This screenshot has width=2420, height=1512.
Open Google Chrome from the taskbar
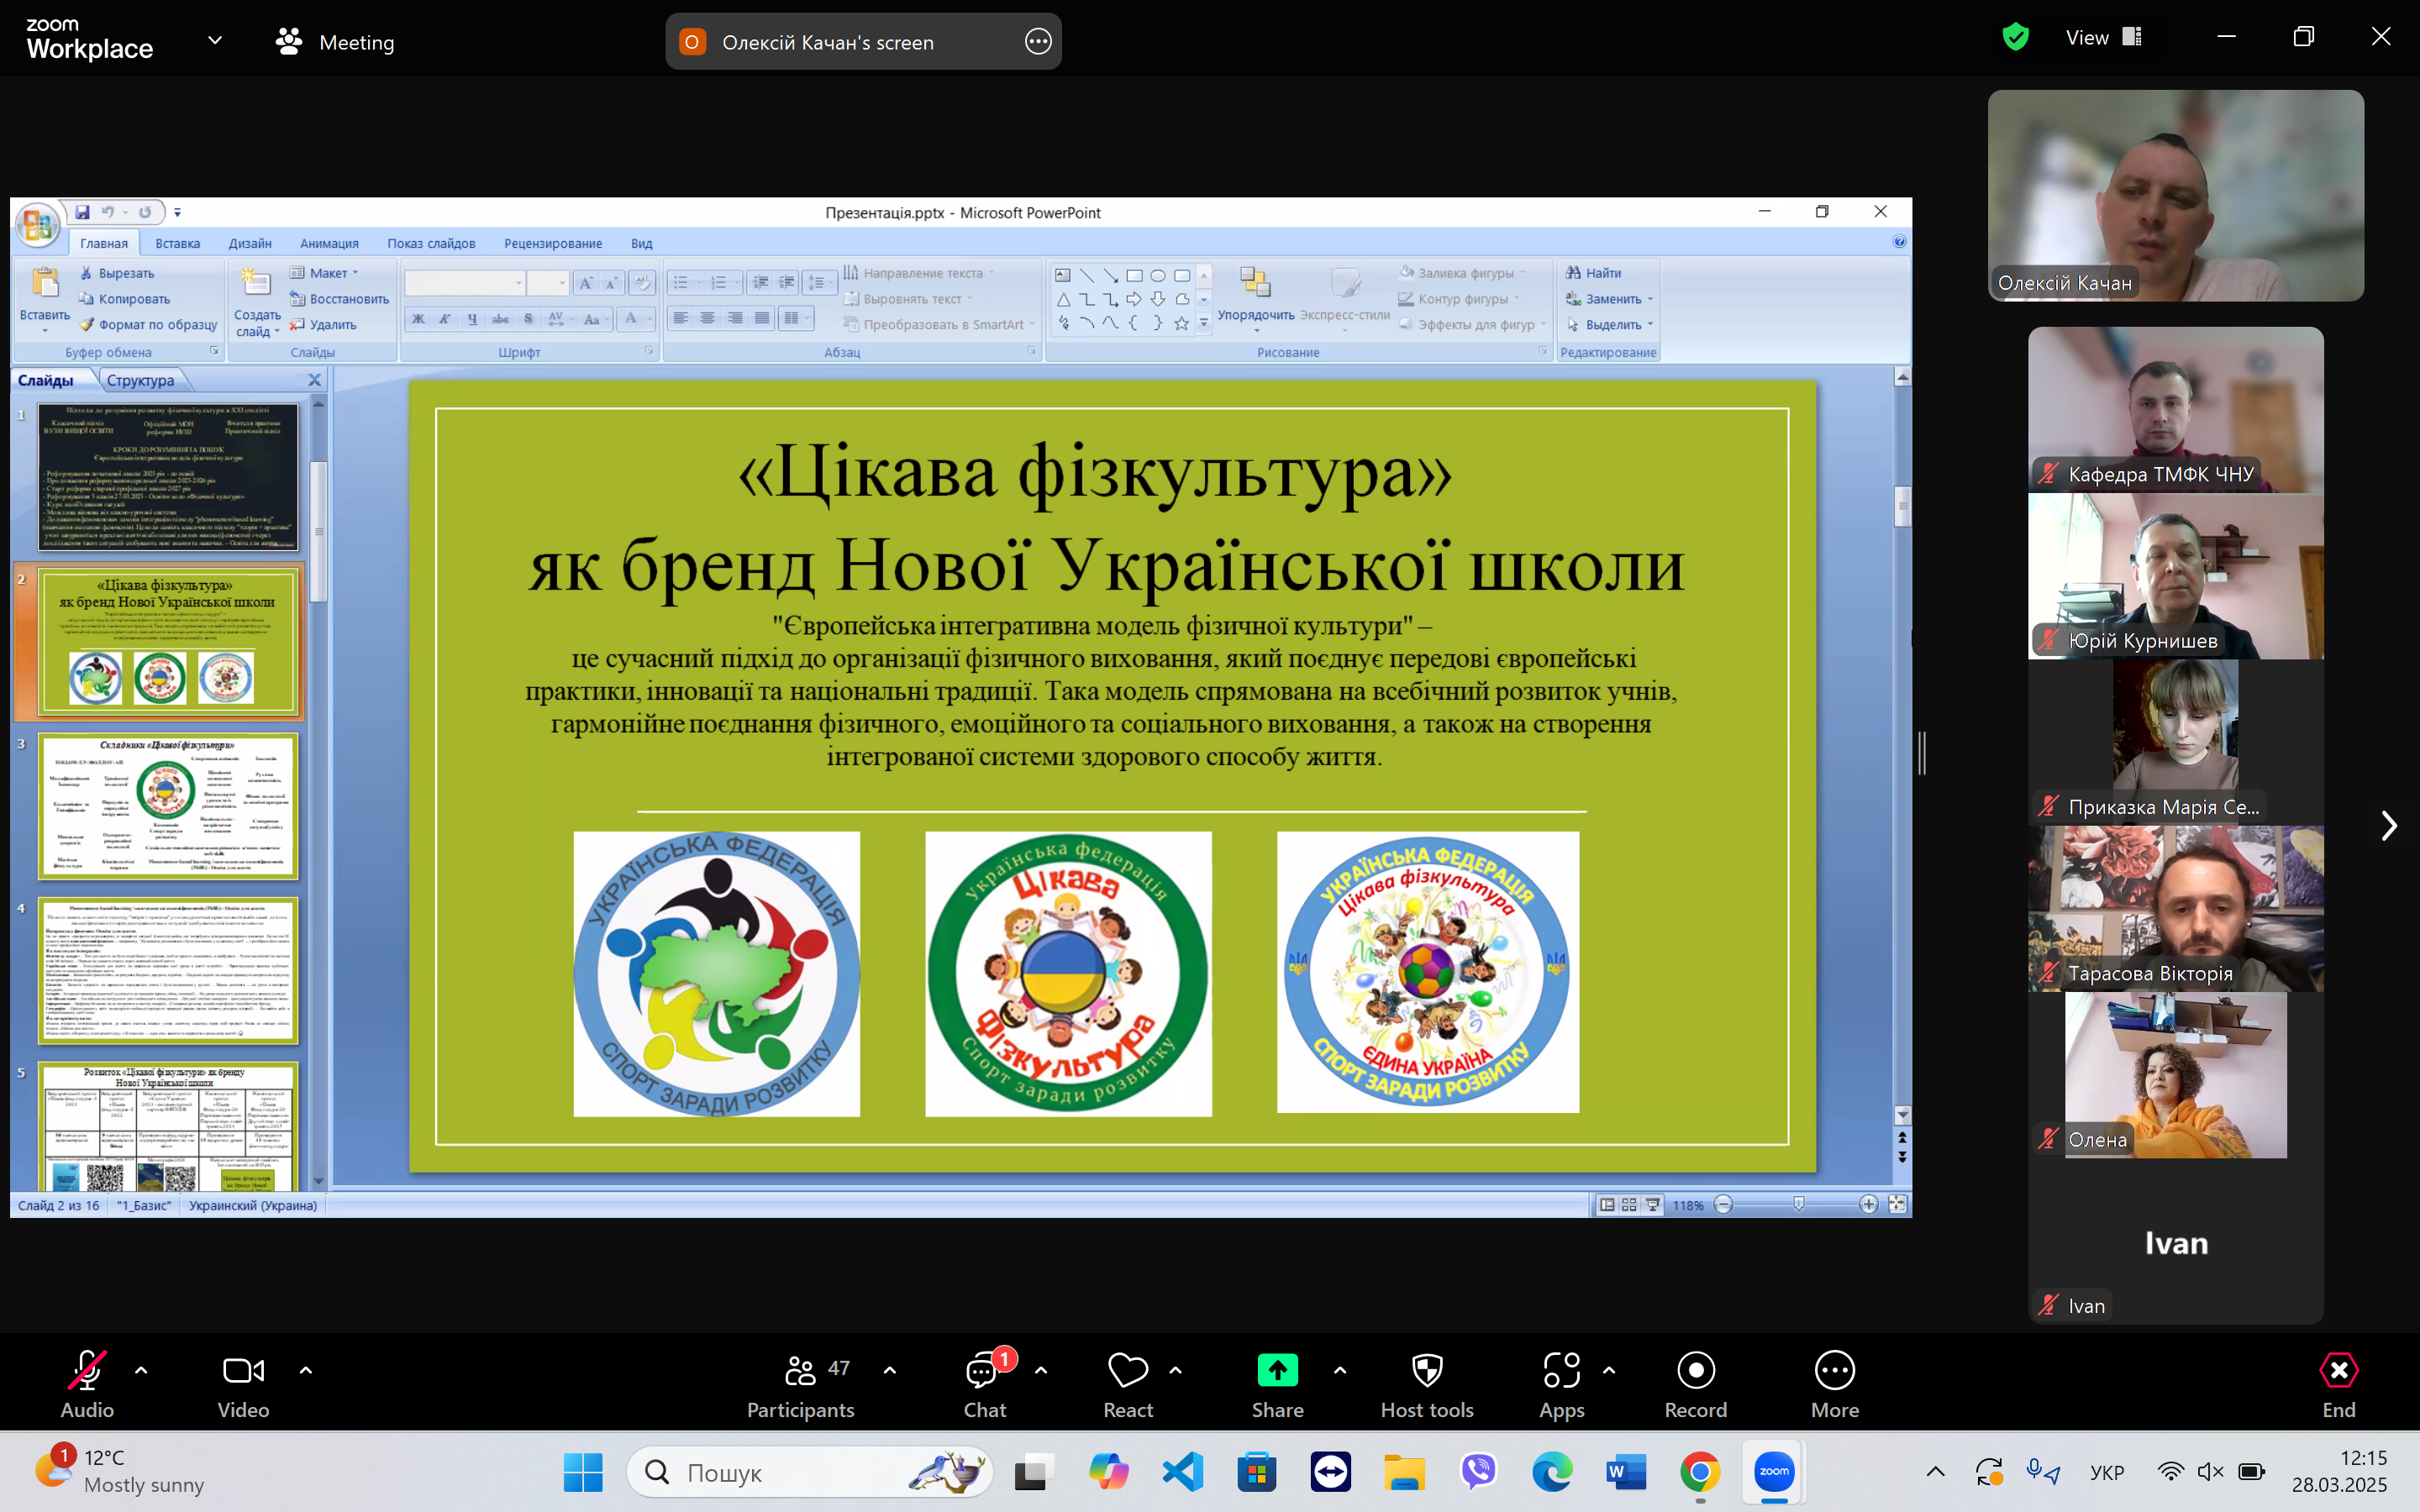click(x=1700, y=1472)
